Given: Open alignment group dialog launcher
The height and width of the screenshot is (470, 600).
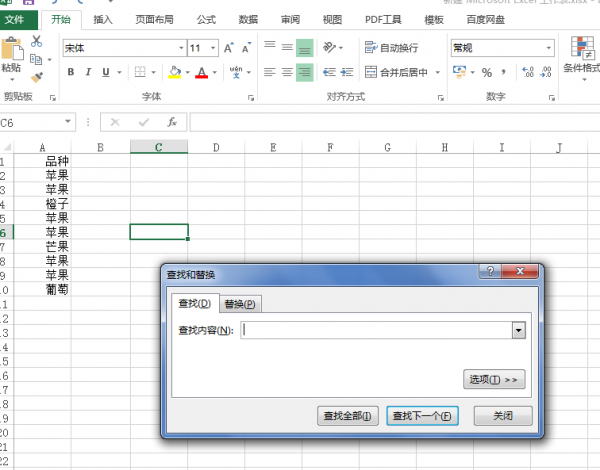Looking at the screenshot, I should (440, 98).
